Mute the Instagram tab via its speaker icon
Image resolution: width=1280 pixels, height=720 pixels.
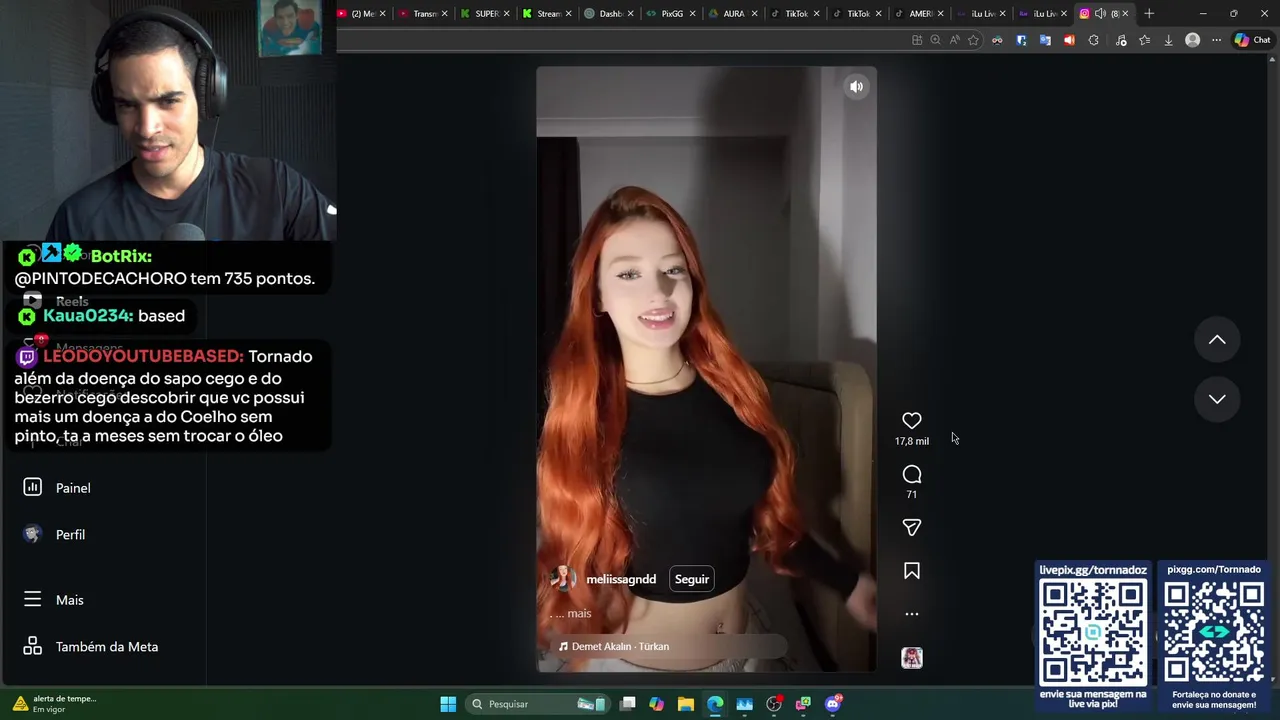click(x=1100, y=13)
